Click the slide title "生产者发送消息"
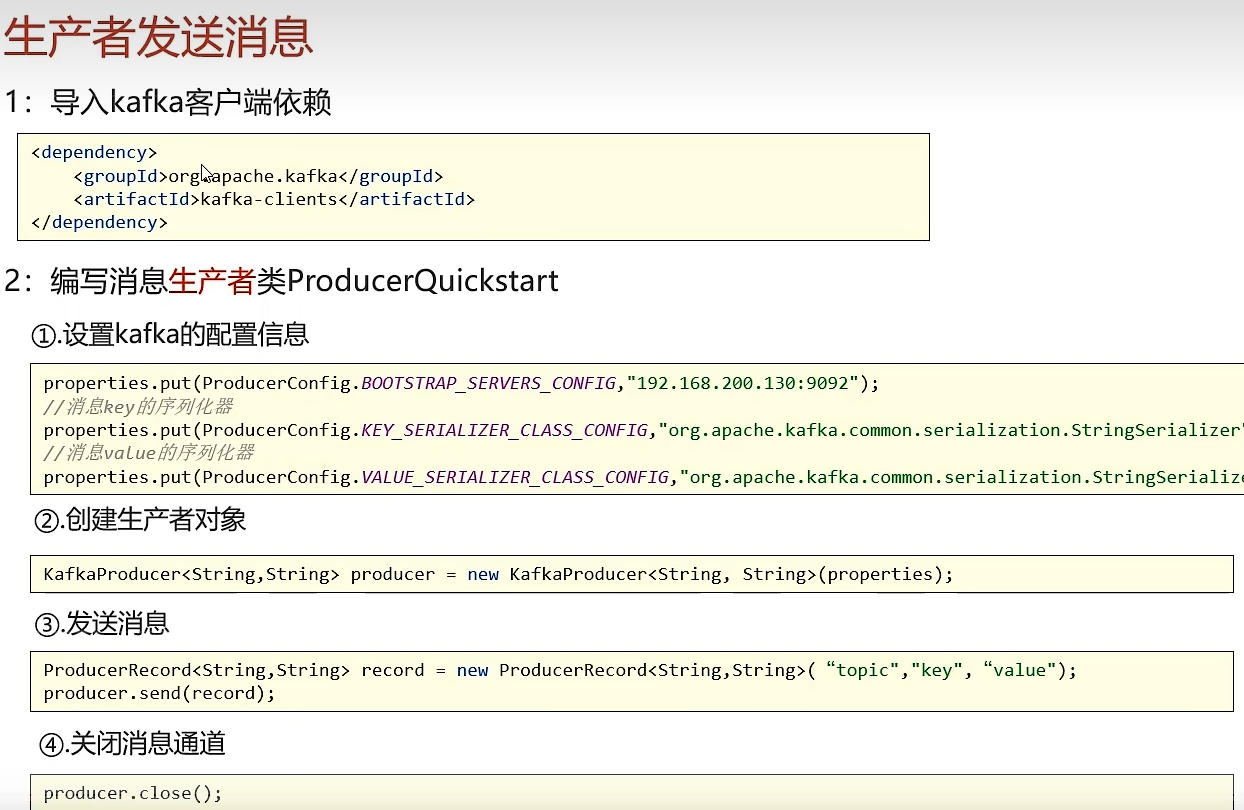This screenshot has height=810, width=1244. coord(158,39)
